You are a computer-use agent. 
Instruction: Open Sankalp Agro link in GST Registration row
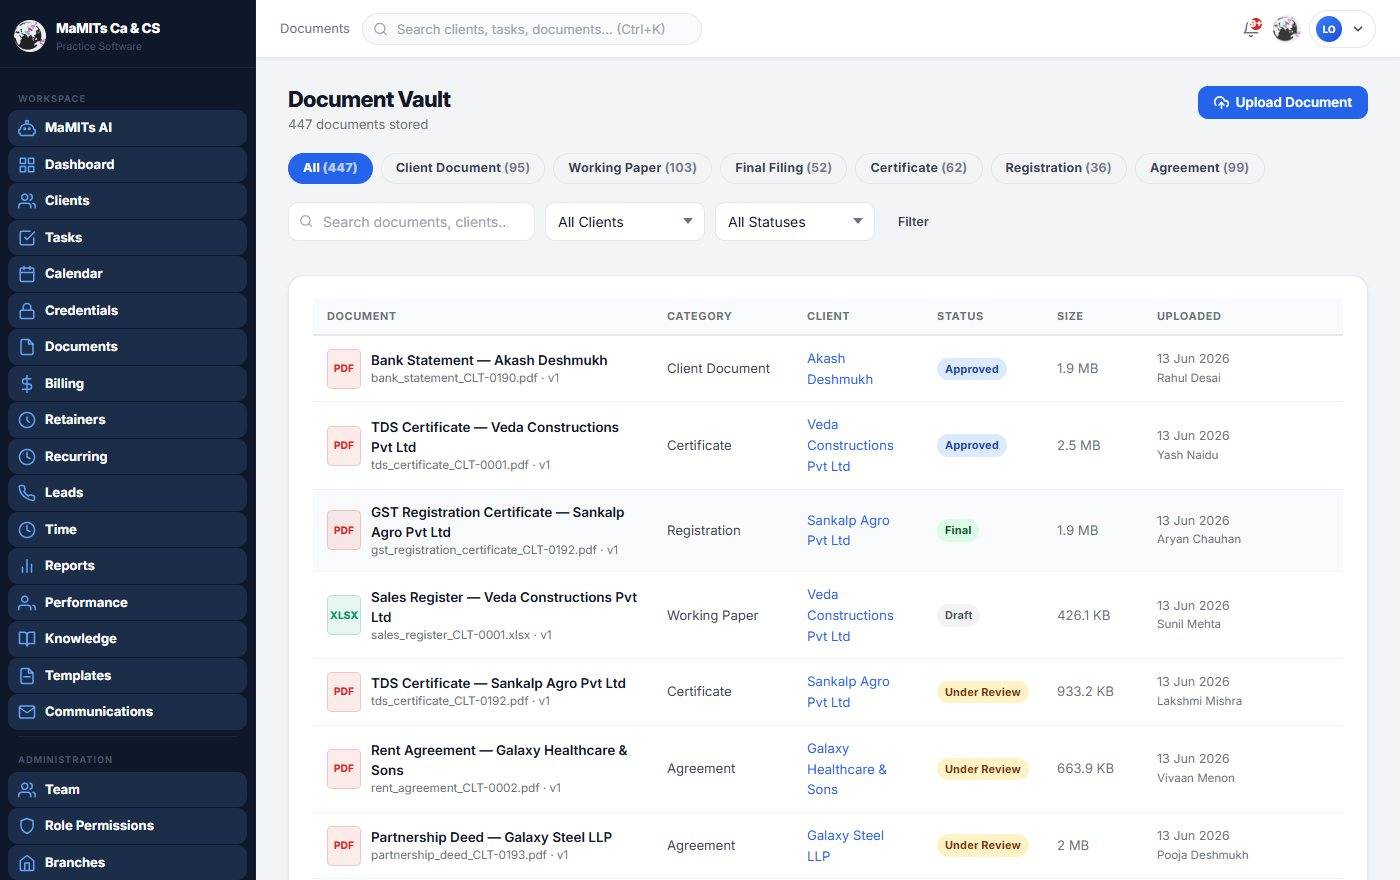(848, 530)
